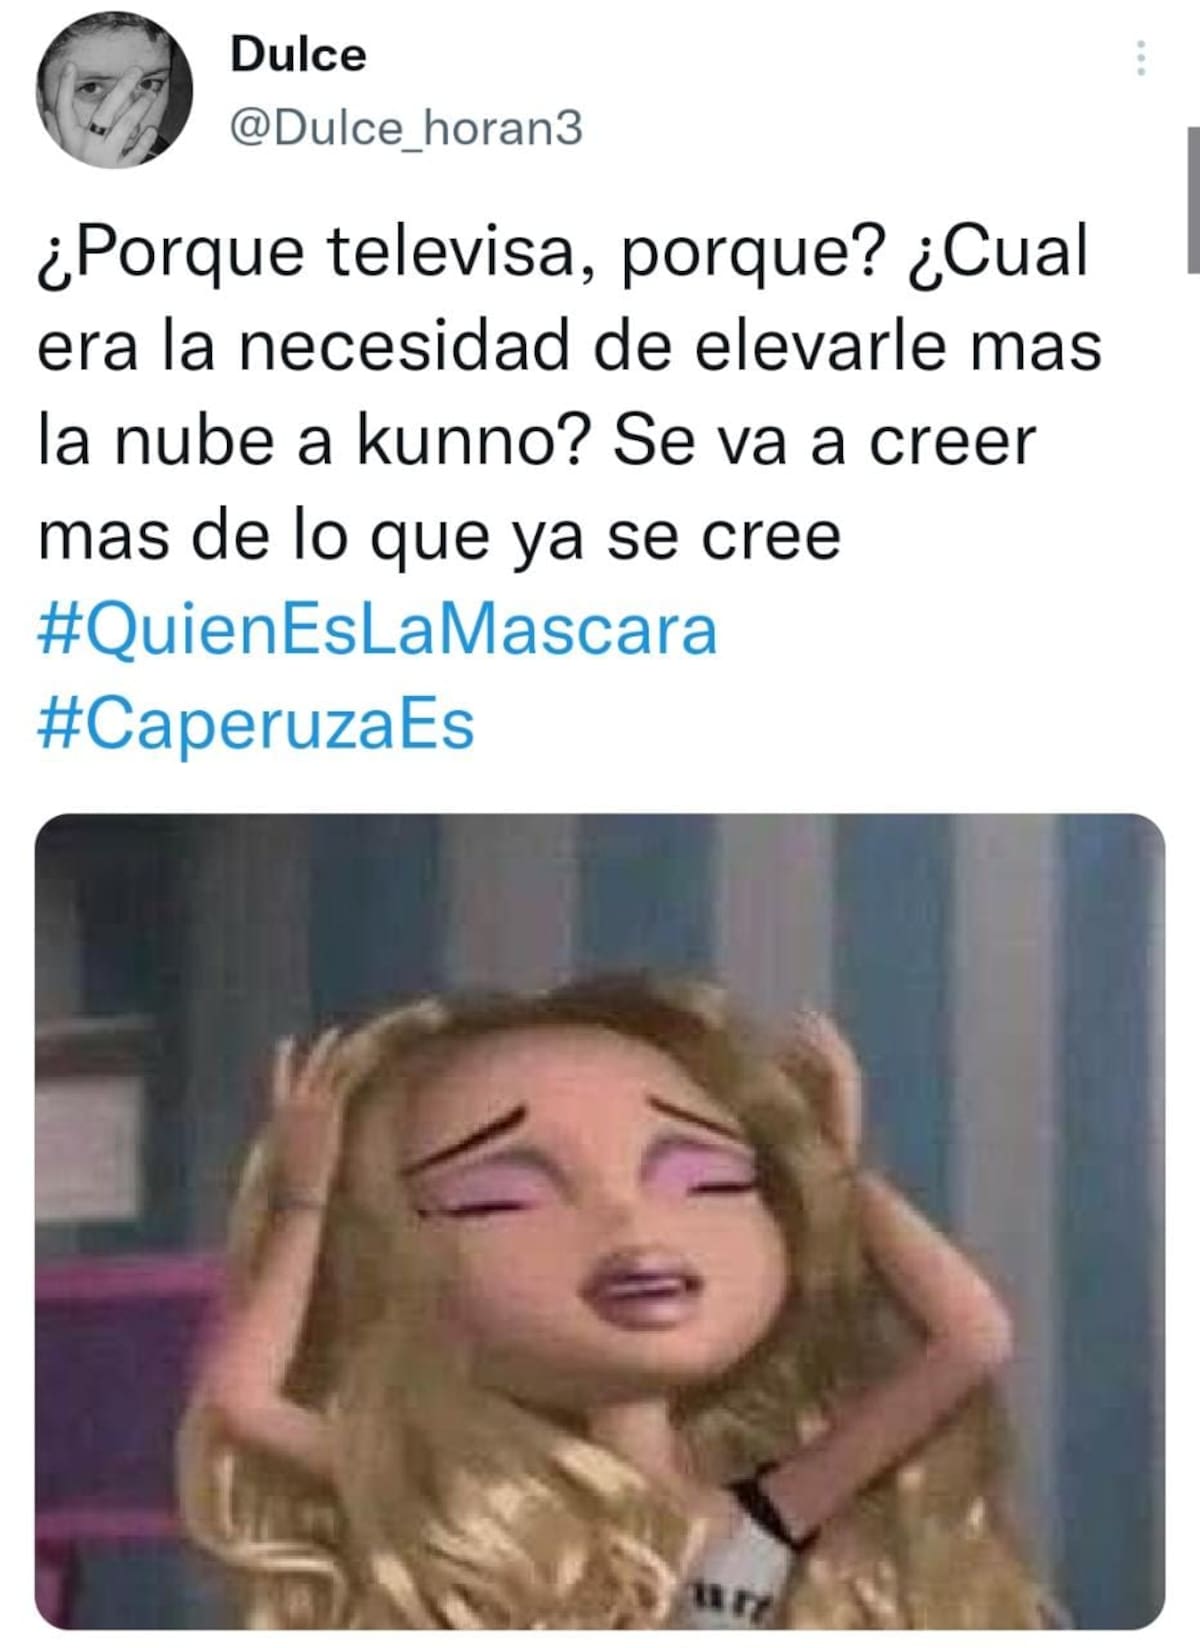Open Dulce's round profile avatar

tap(114, 91)
